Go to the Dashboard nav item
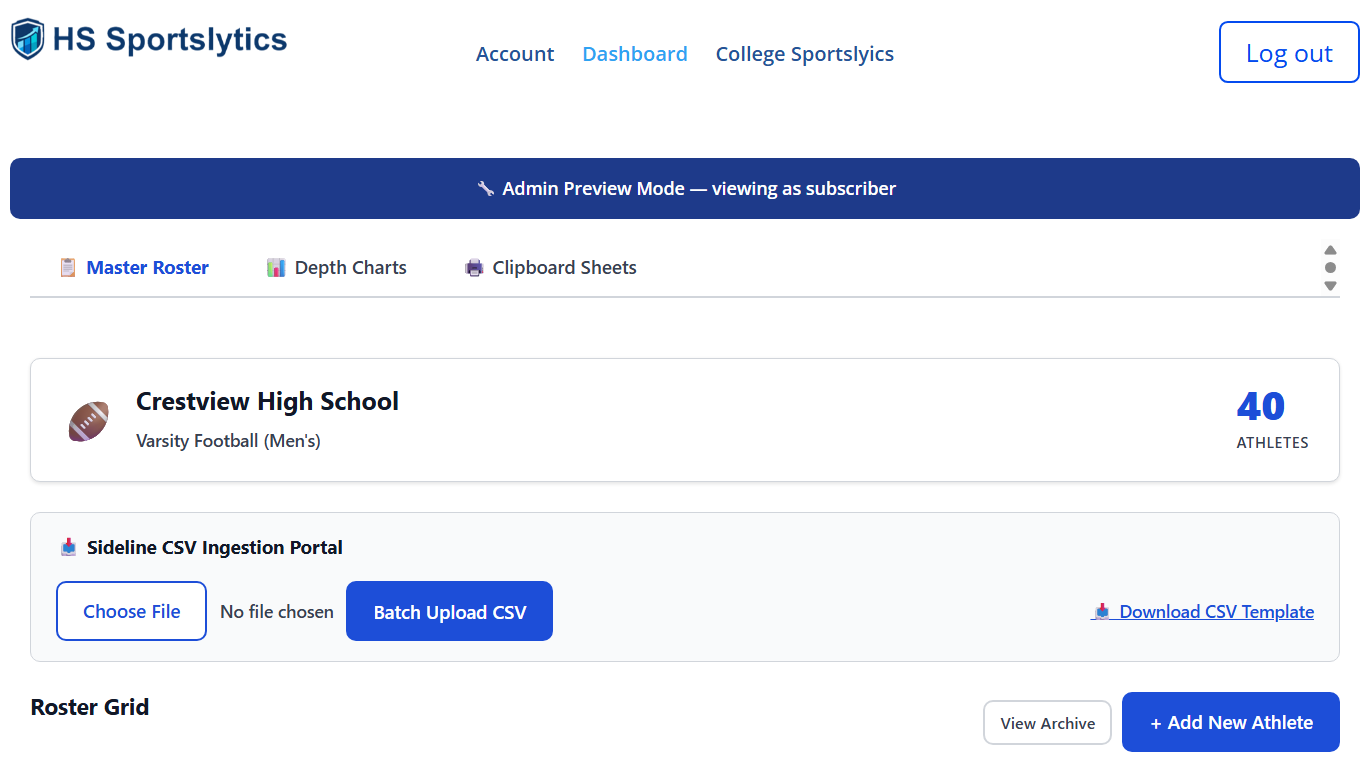 coord(635,54)
